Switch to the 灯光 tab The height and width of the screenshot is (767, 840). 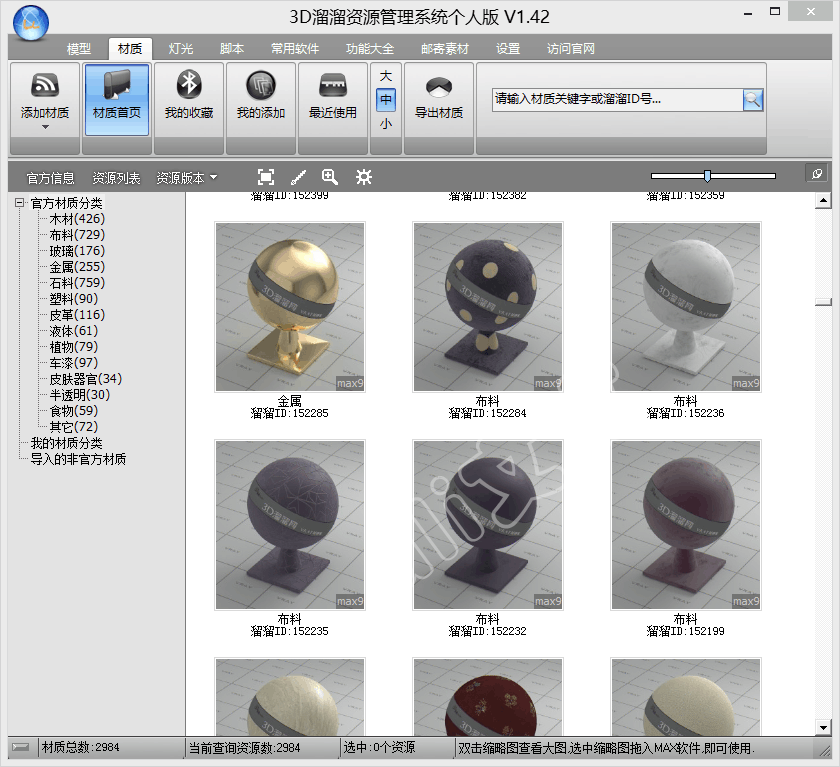click(181, 49)
